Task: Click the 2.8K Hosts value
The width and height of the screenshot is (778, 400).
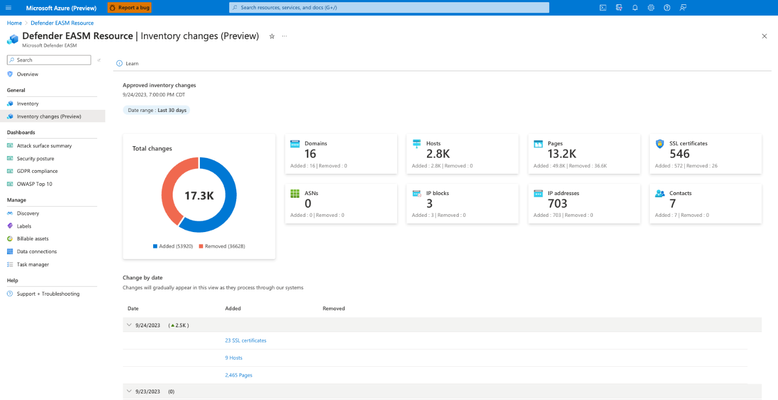Action: click(438, 154)
